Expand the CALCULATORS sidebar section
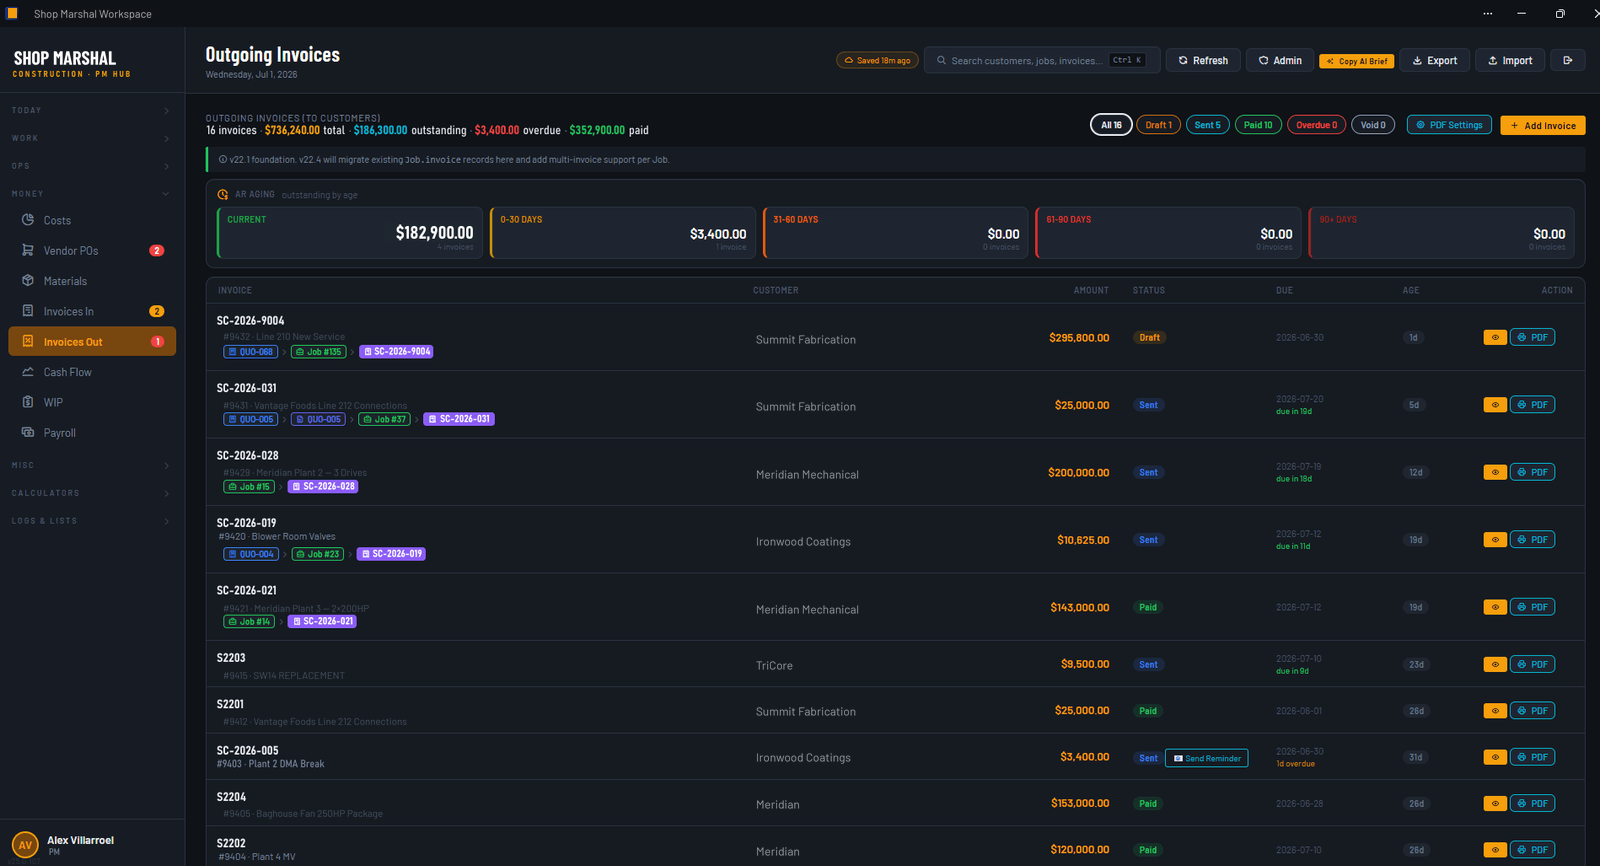 (x=92, y=493)
